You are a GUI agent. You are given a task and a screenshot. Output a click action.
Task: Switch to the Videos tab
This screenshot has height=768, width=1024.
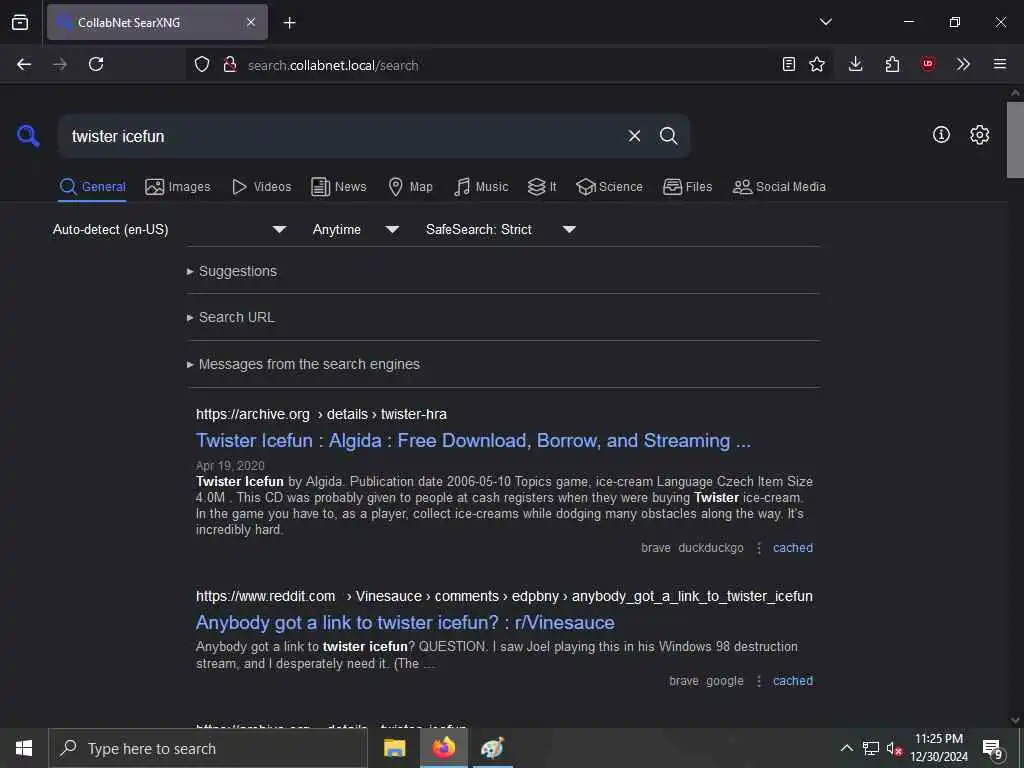pos(262,187)
